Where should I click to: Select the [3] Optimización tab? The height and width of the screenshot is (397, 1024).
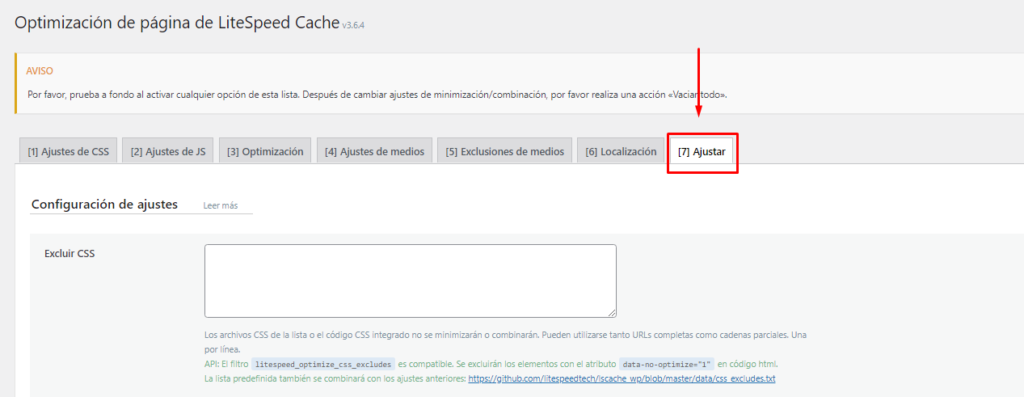[265, 151]
